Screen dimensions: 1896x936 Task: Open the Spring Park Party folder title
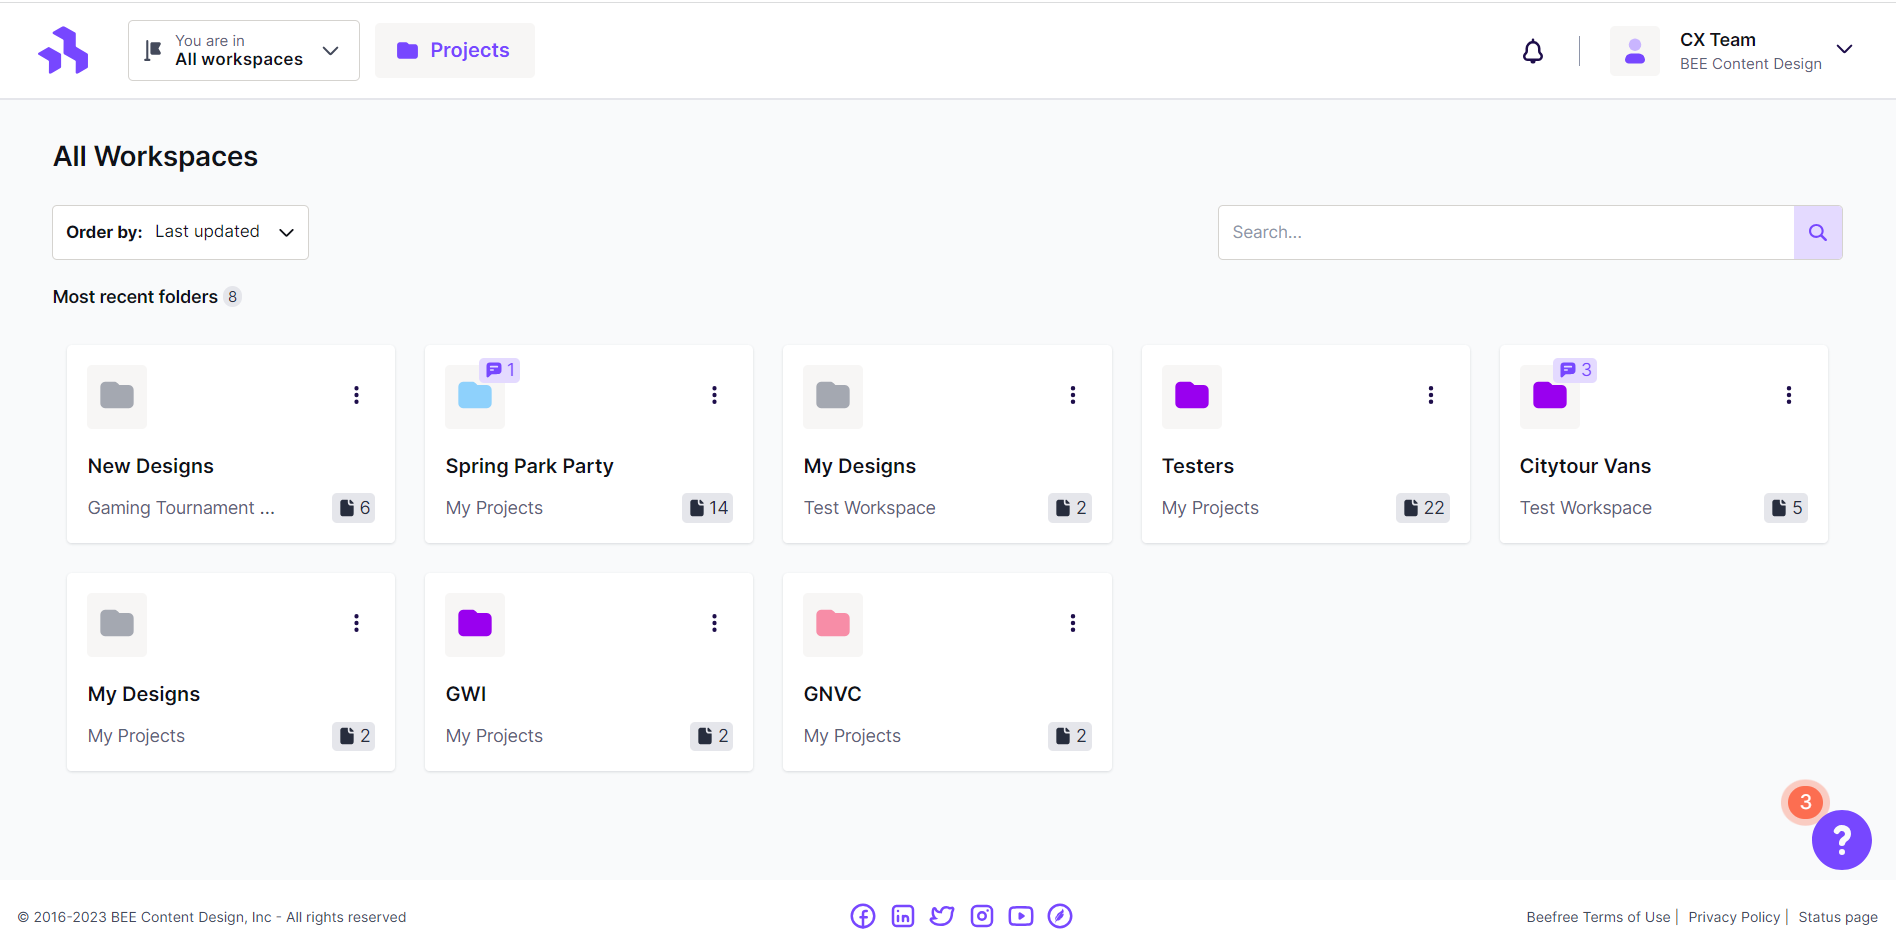click(530, 466)
